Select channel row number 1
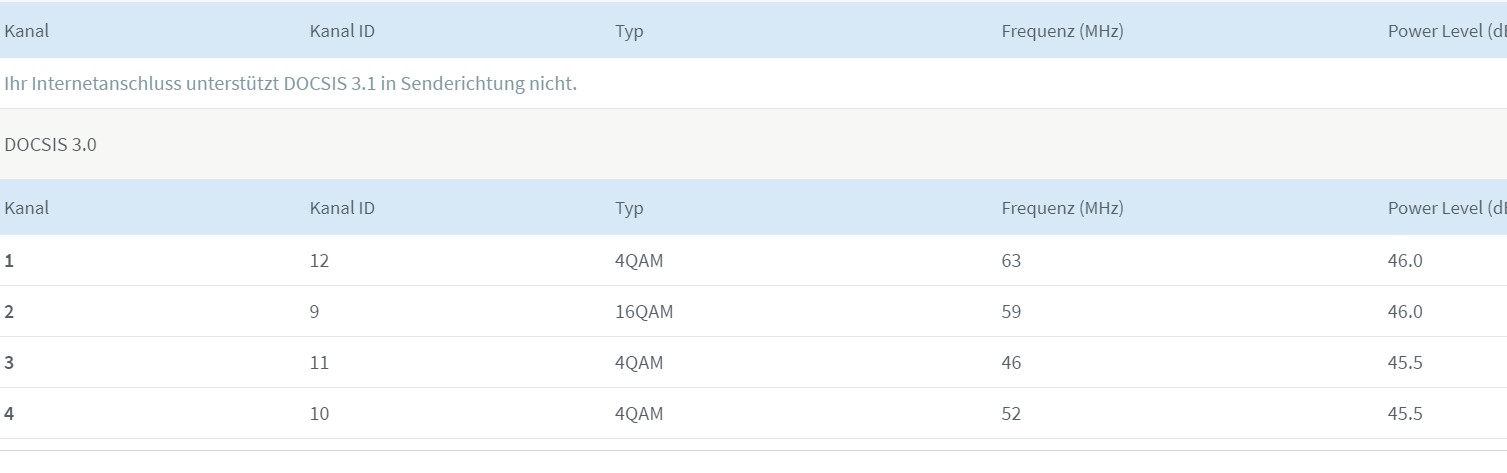Screen dimensions: 1507x473 click(x=753, y=261)
